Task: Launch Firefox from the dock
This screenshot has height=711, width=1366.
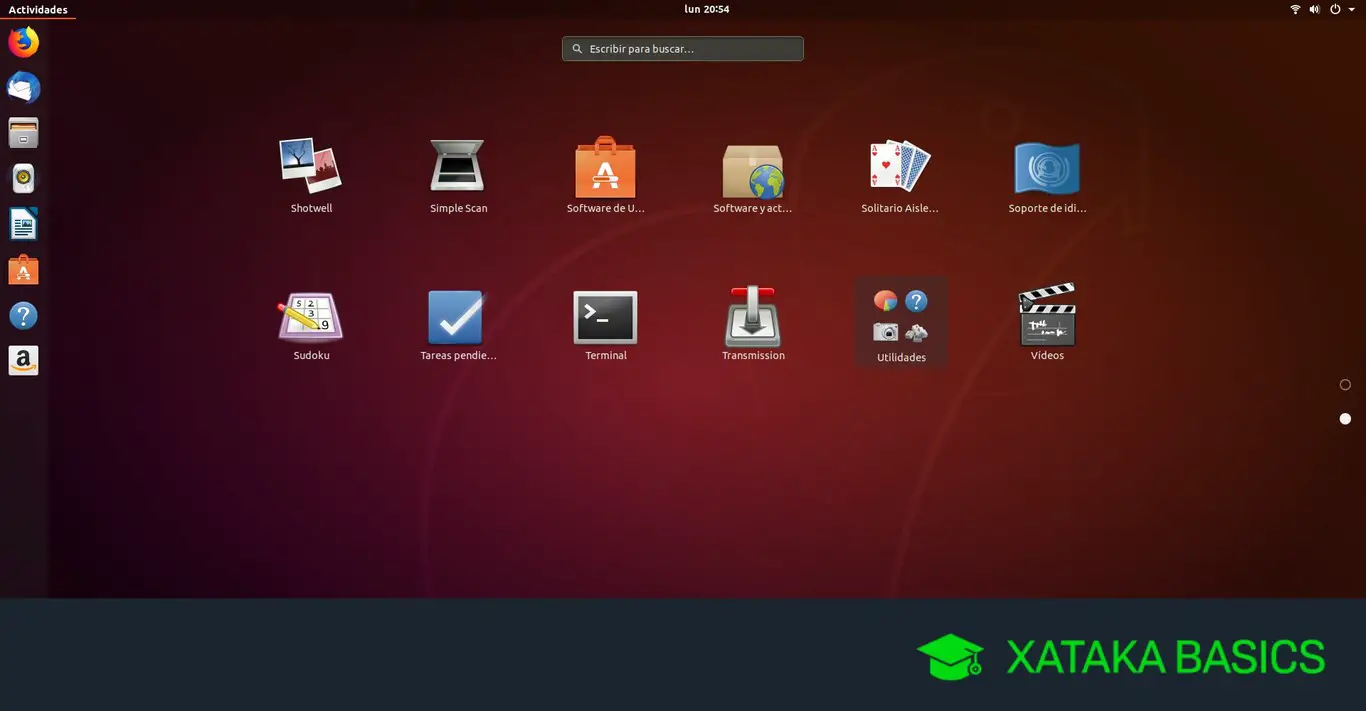Action: point(23,42)
